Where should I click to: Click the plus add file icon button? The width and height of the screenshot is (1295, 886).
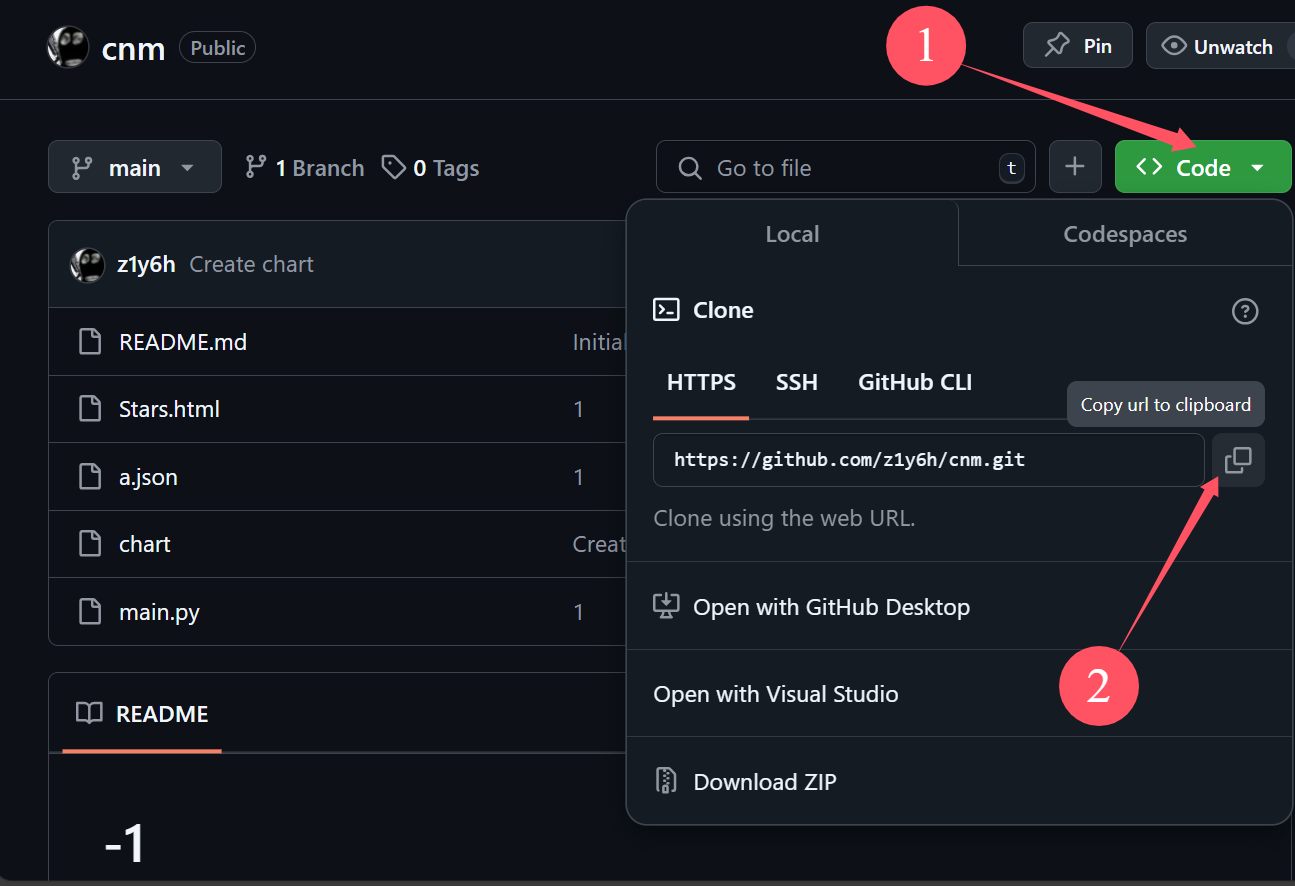(x=1075, y=167)
